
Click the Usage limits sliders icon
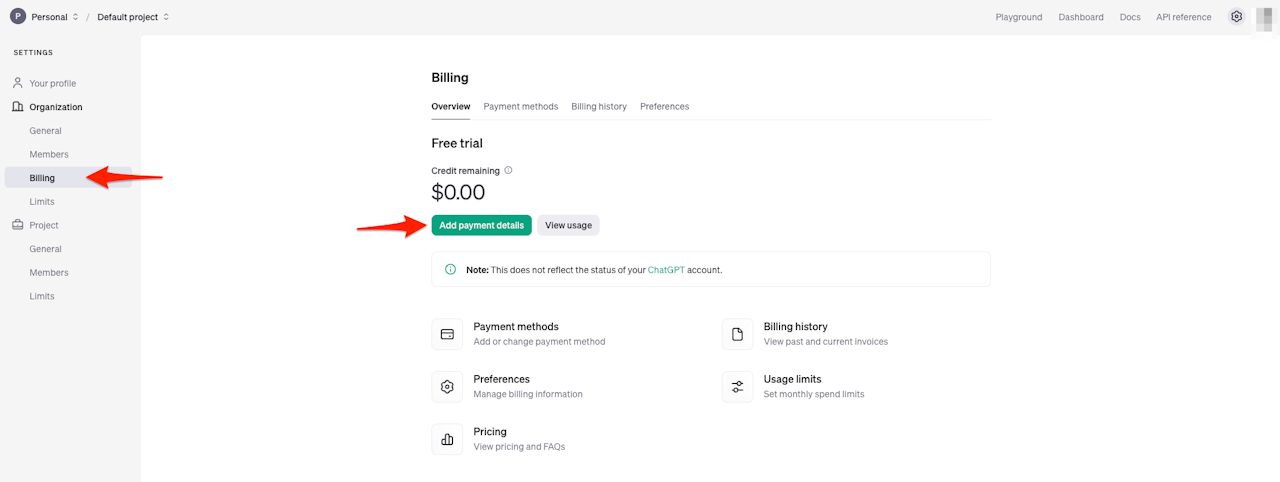click(737, 387)
